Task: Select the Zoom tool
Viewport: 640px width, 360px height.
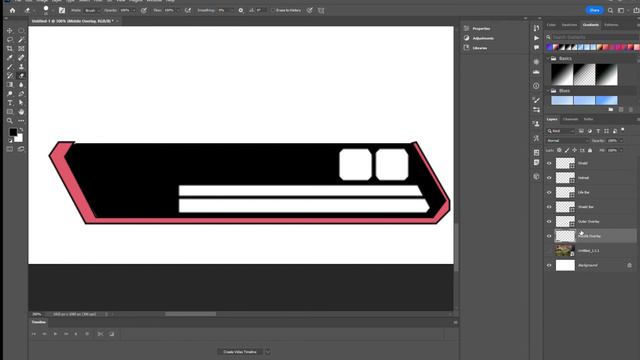Action: [x=9, y=121]
